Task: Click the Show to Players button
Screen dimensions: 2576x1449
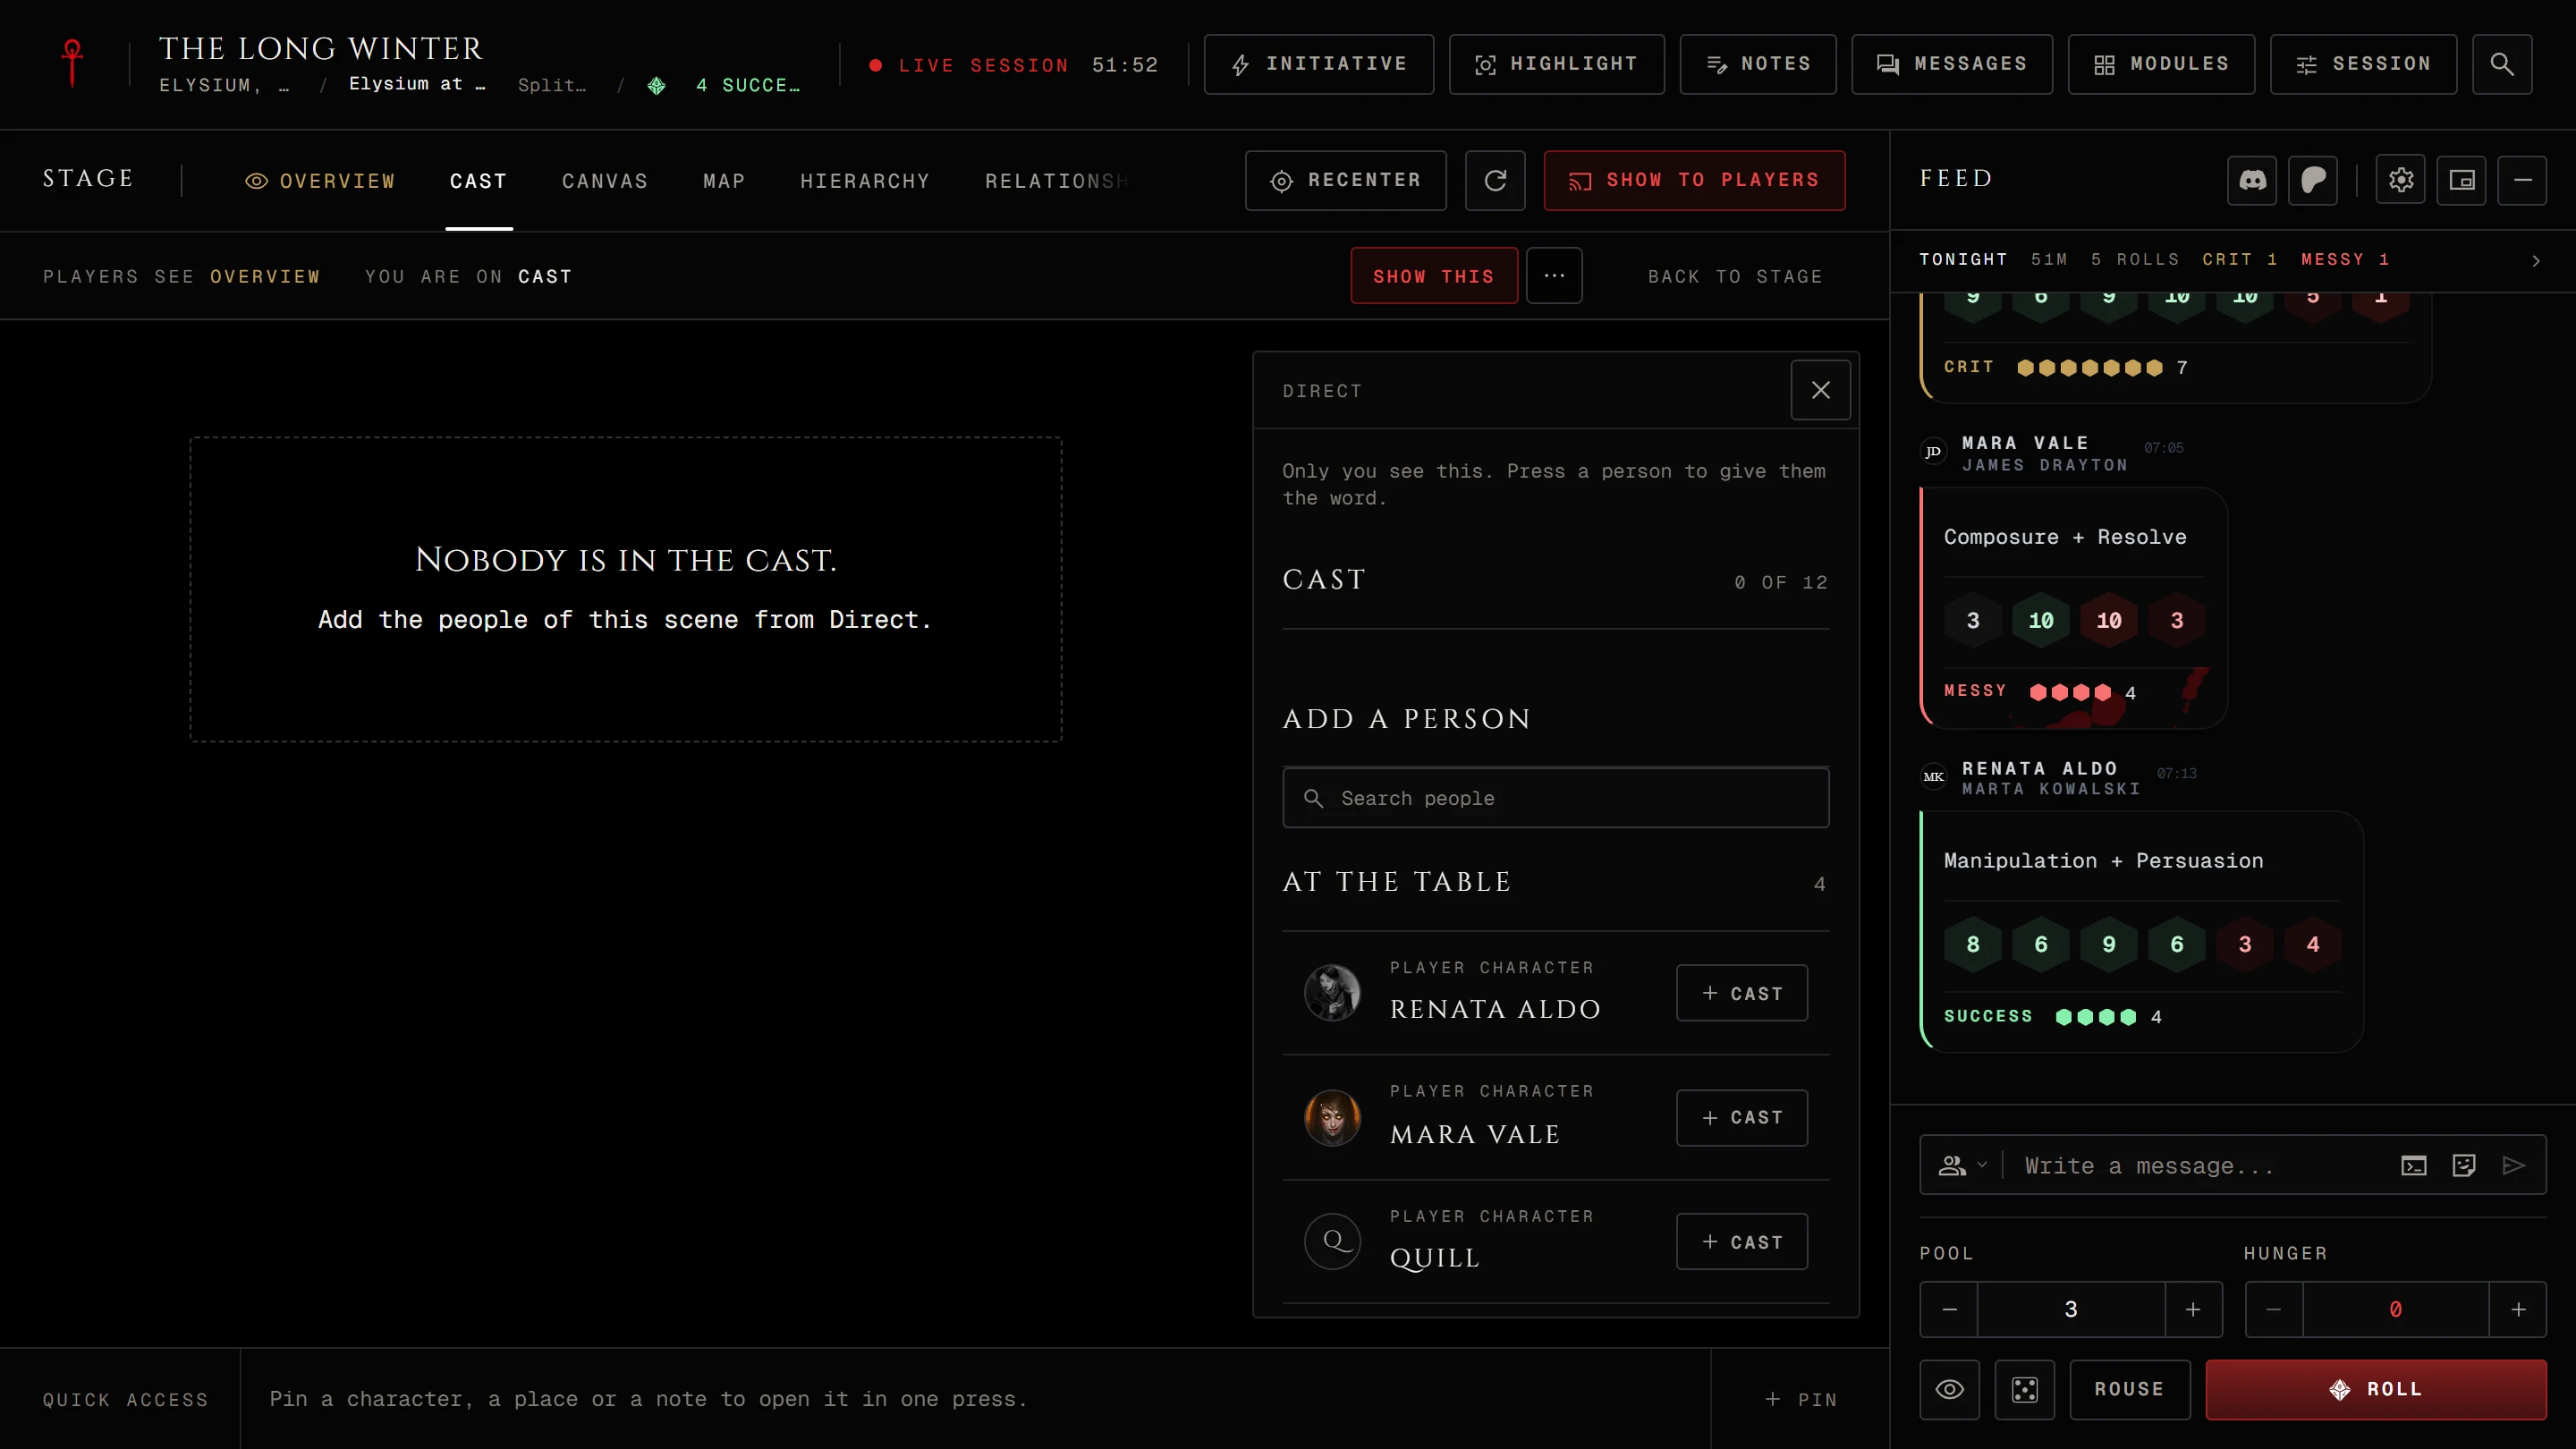Action: pos(1694,180)
